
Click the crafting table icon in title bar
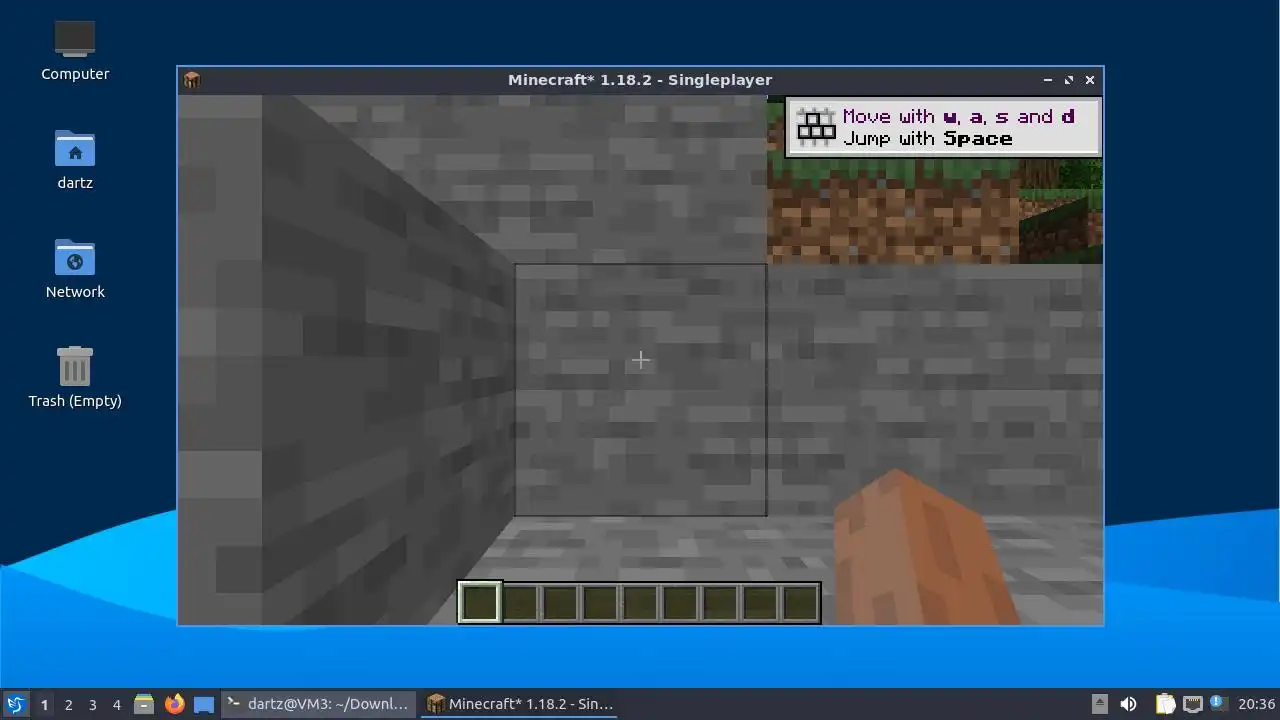192,80
